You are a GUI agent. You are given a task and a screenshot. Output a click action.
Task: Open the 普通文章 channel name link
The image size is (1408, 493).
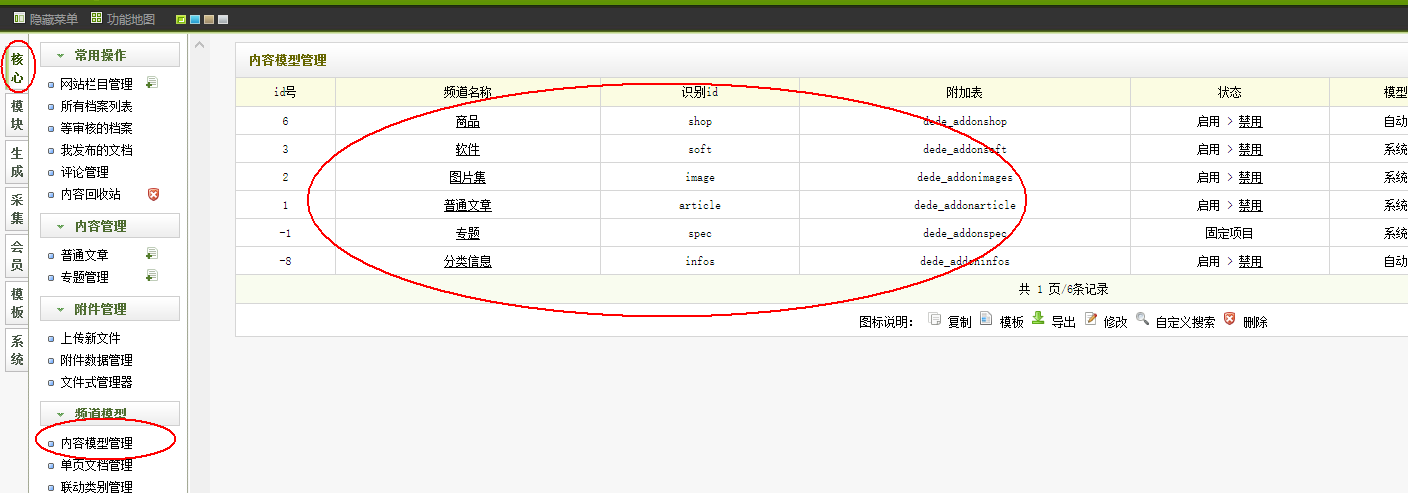point(467,206)
